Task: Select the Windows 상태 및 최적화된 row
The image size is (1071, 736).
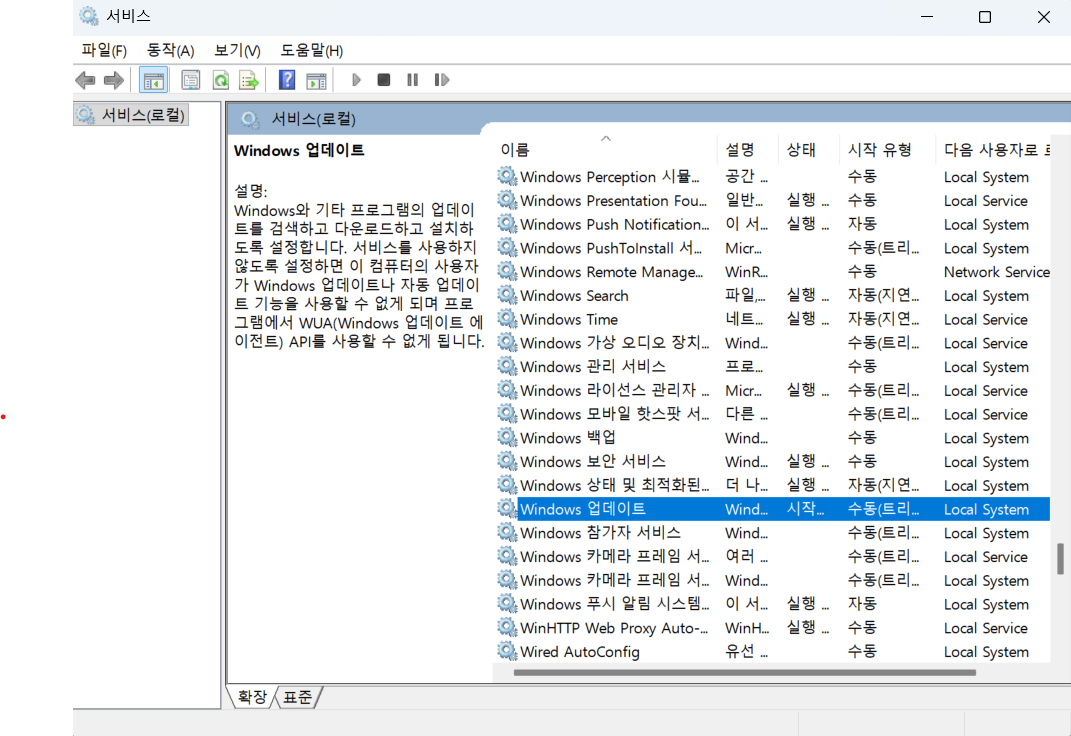Action: coord(773,485)
